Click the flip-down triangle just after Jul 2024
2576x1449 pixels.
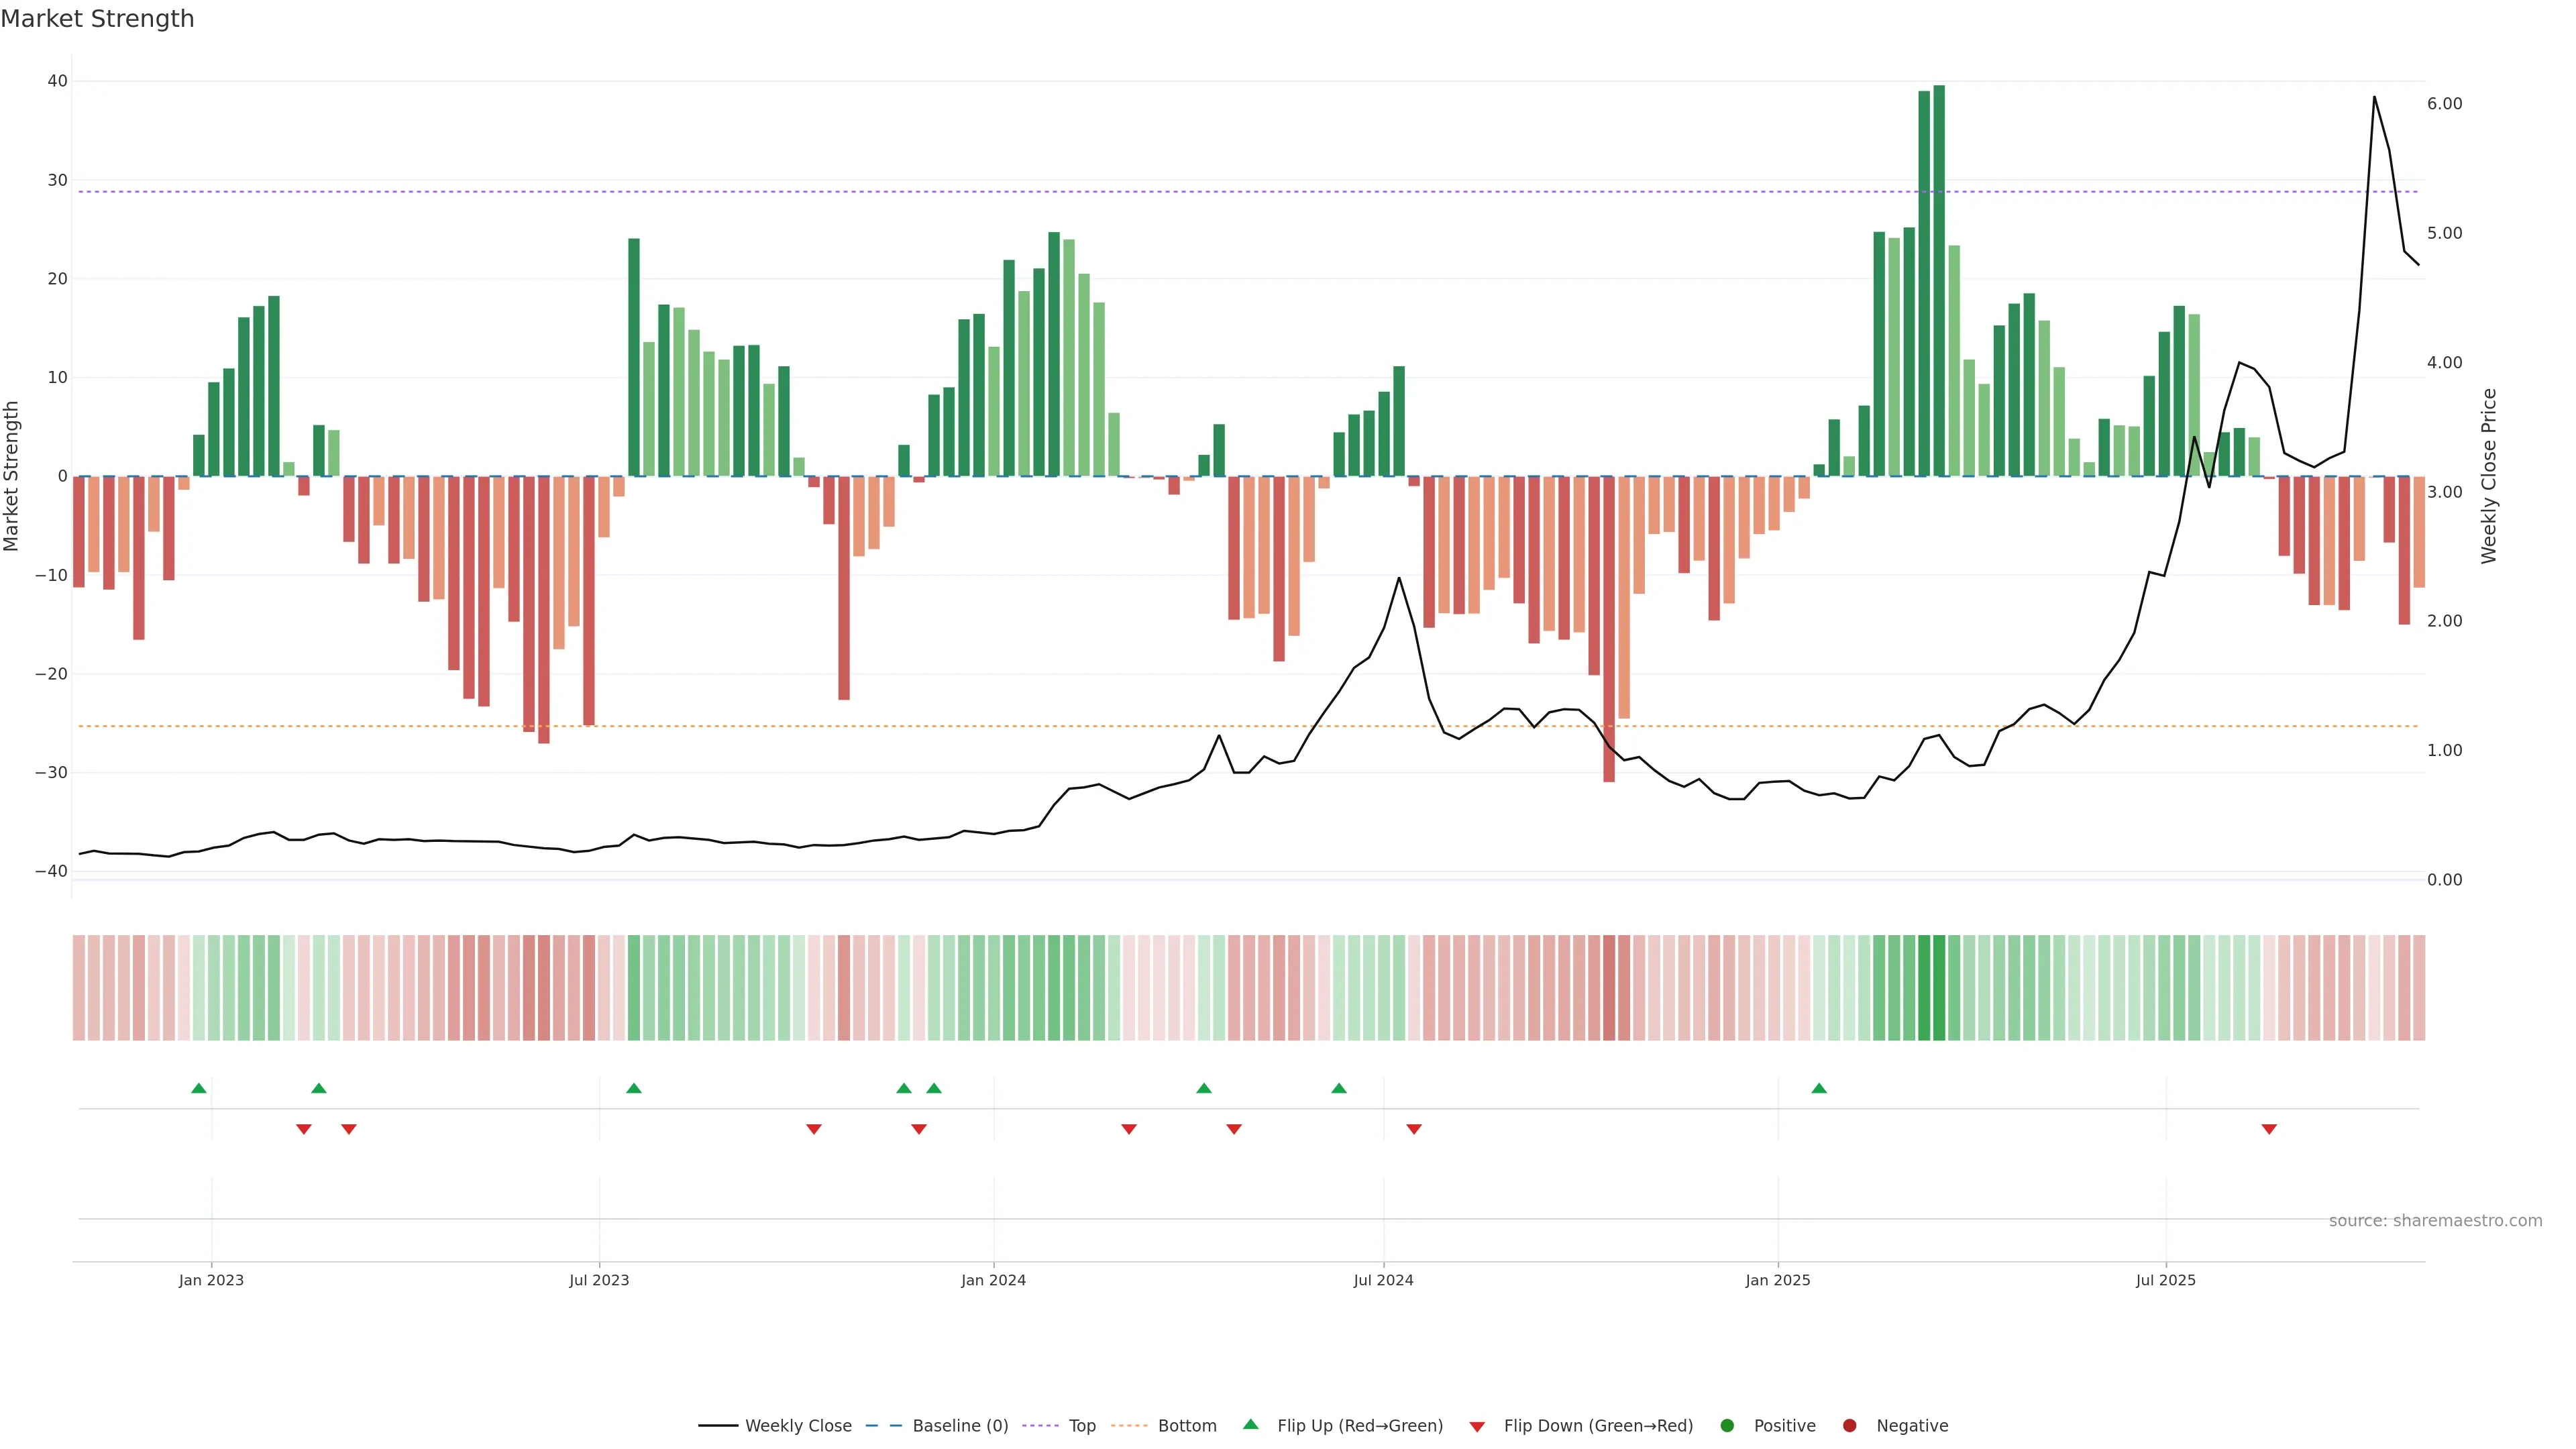(x=1414, y=1129)
